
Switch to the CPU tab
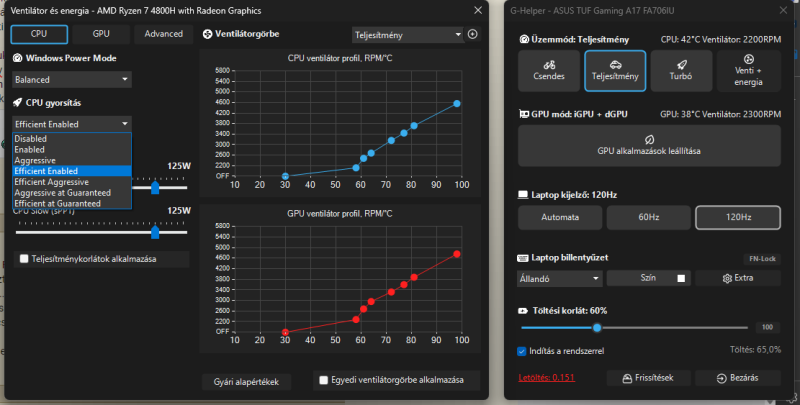click(x=39, y=34)
